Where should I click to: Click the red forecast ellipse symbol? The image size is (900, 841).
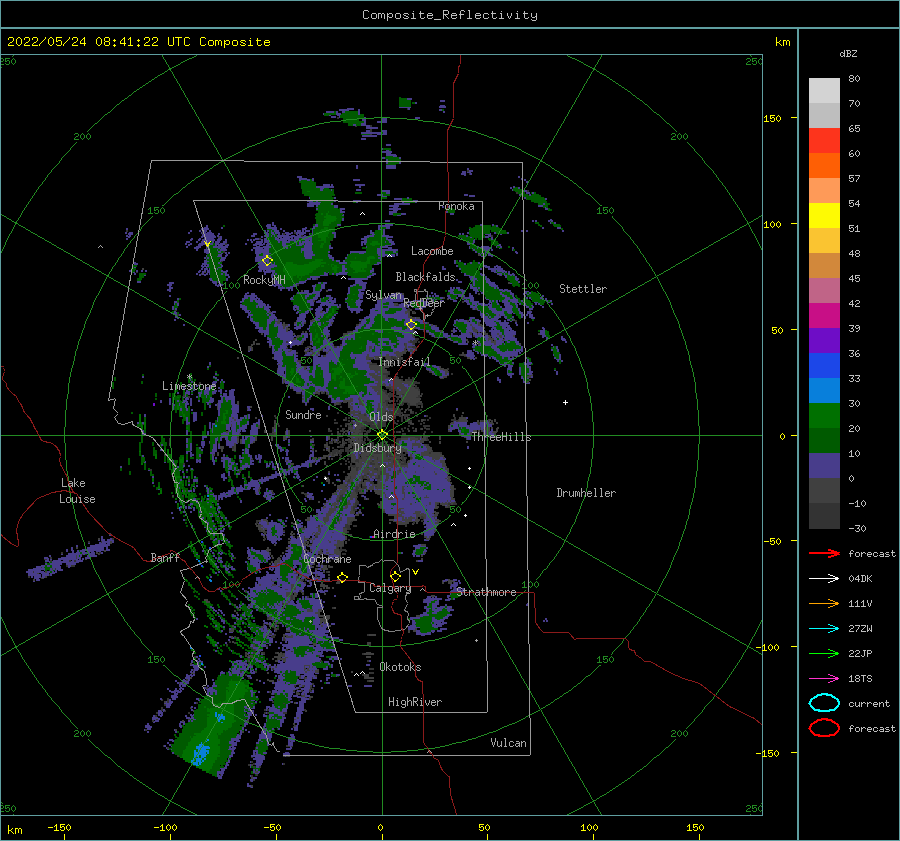(x=824, y=728)
